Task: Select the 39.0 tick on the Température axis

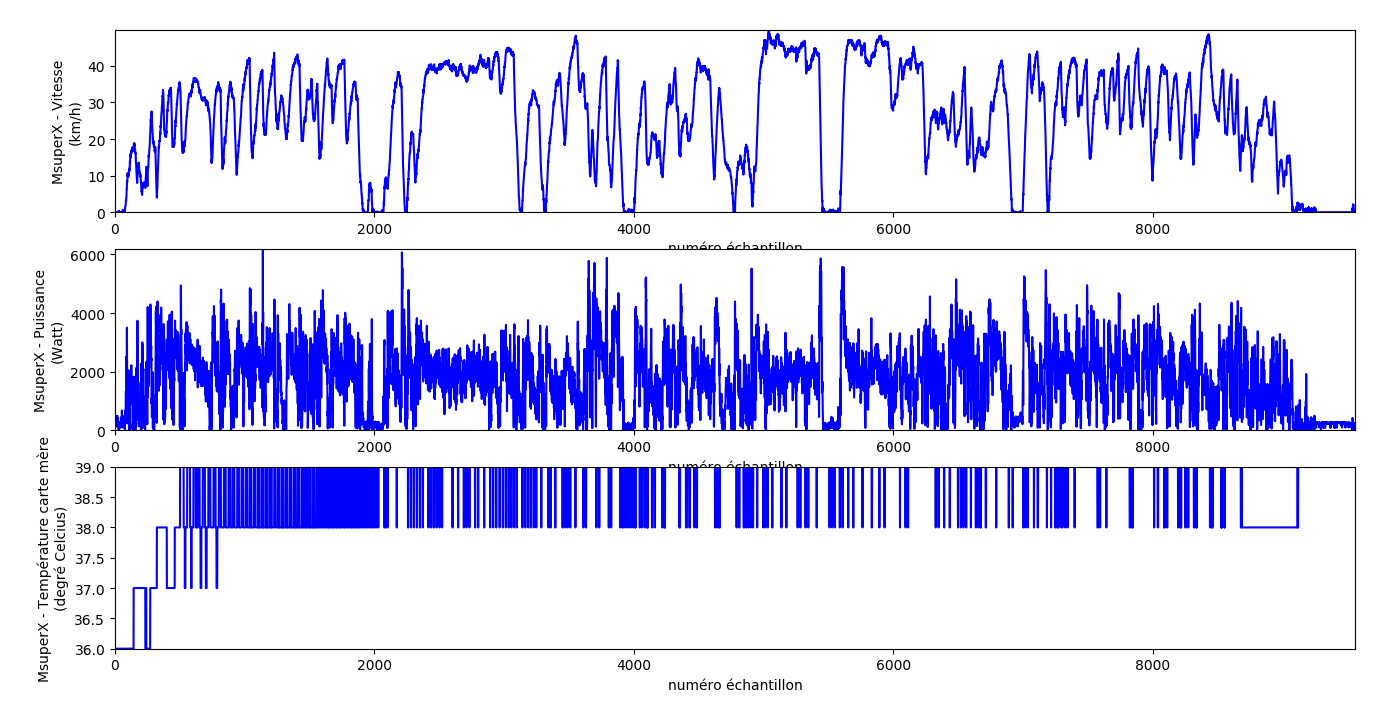Action: tap(92, 468)
